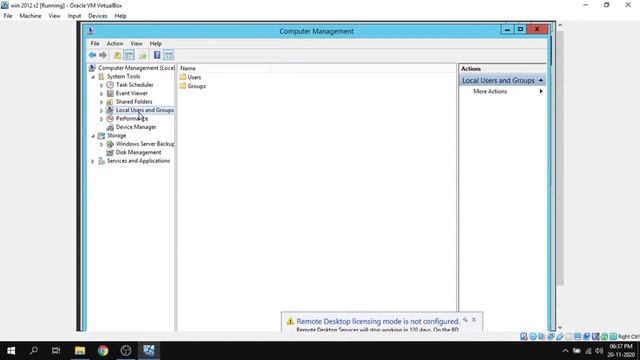Collapse the System Tools tree node
Viewport: 640px width, 360px height.
pos(93,77)
